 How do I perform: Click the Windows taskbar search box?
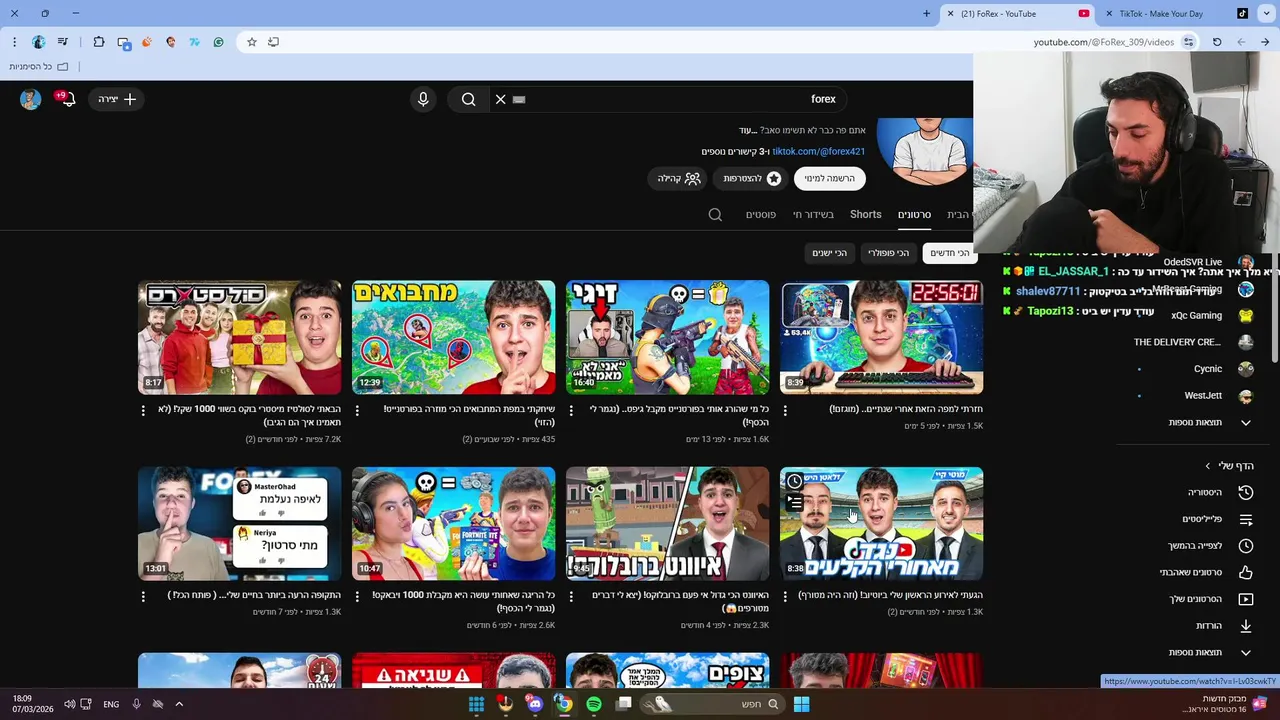[712, 704]
